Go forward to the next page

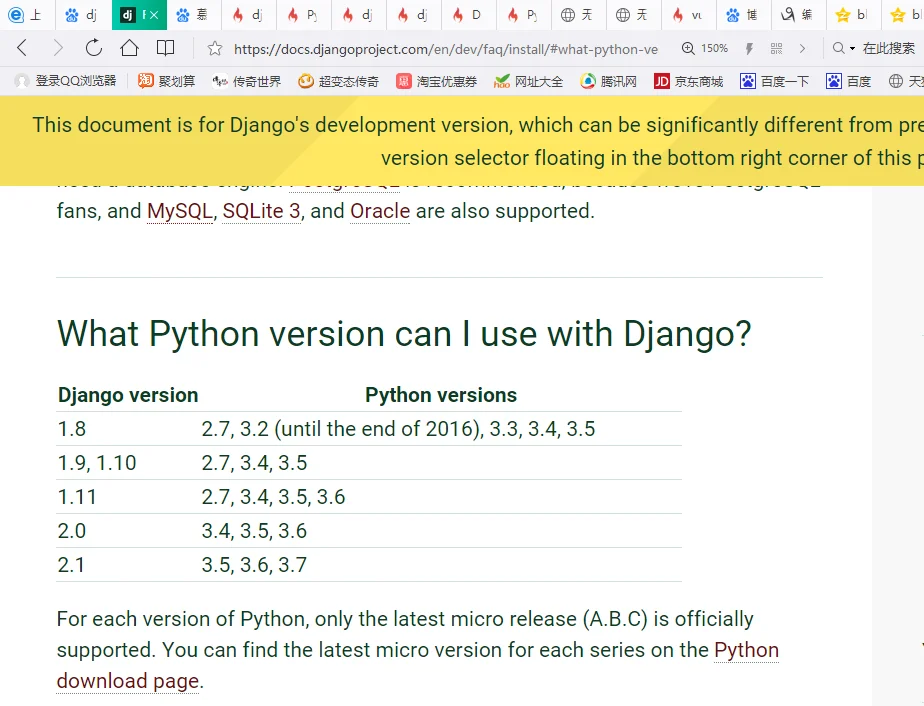58,48
